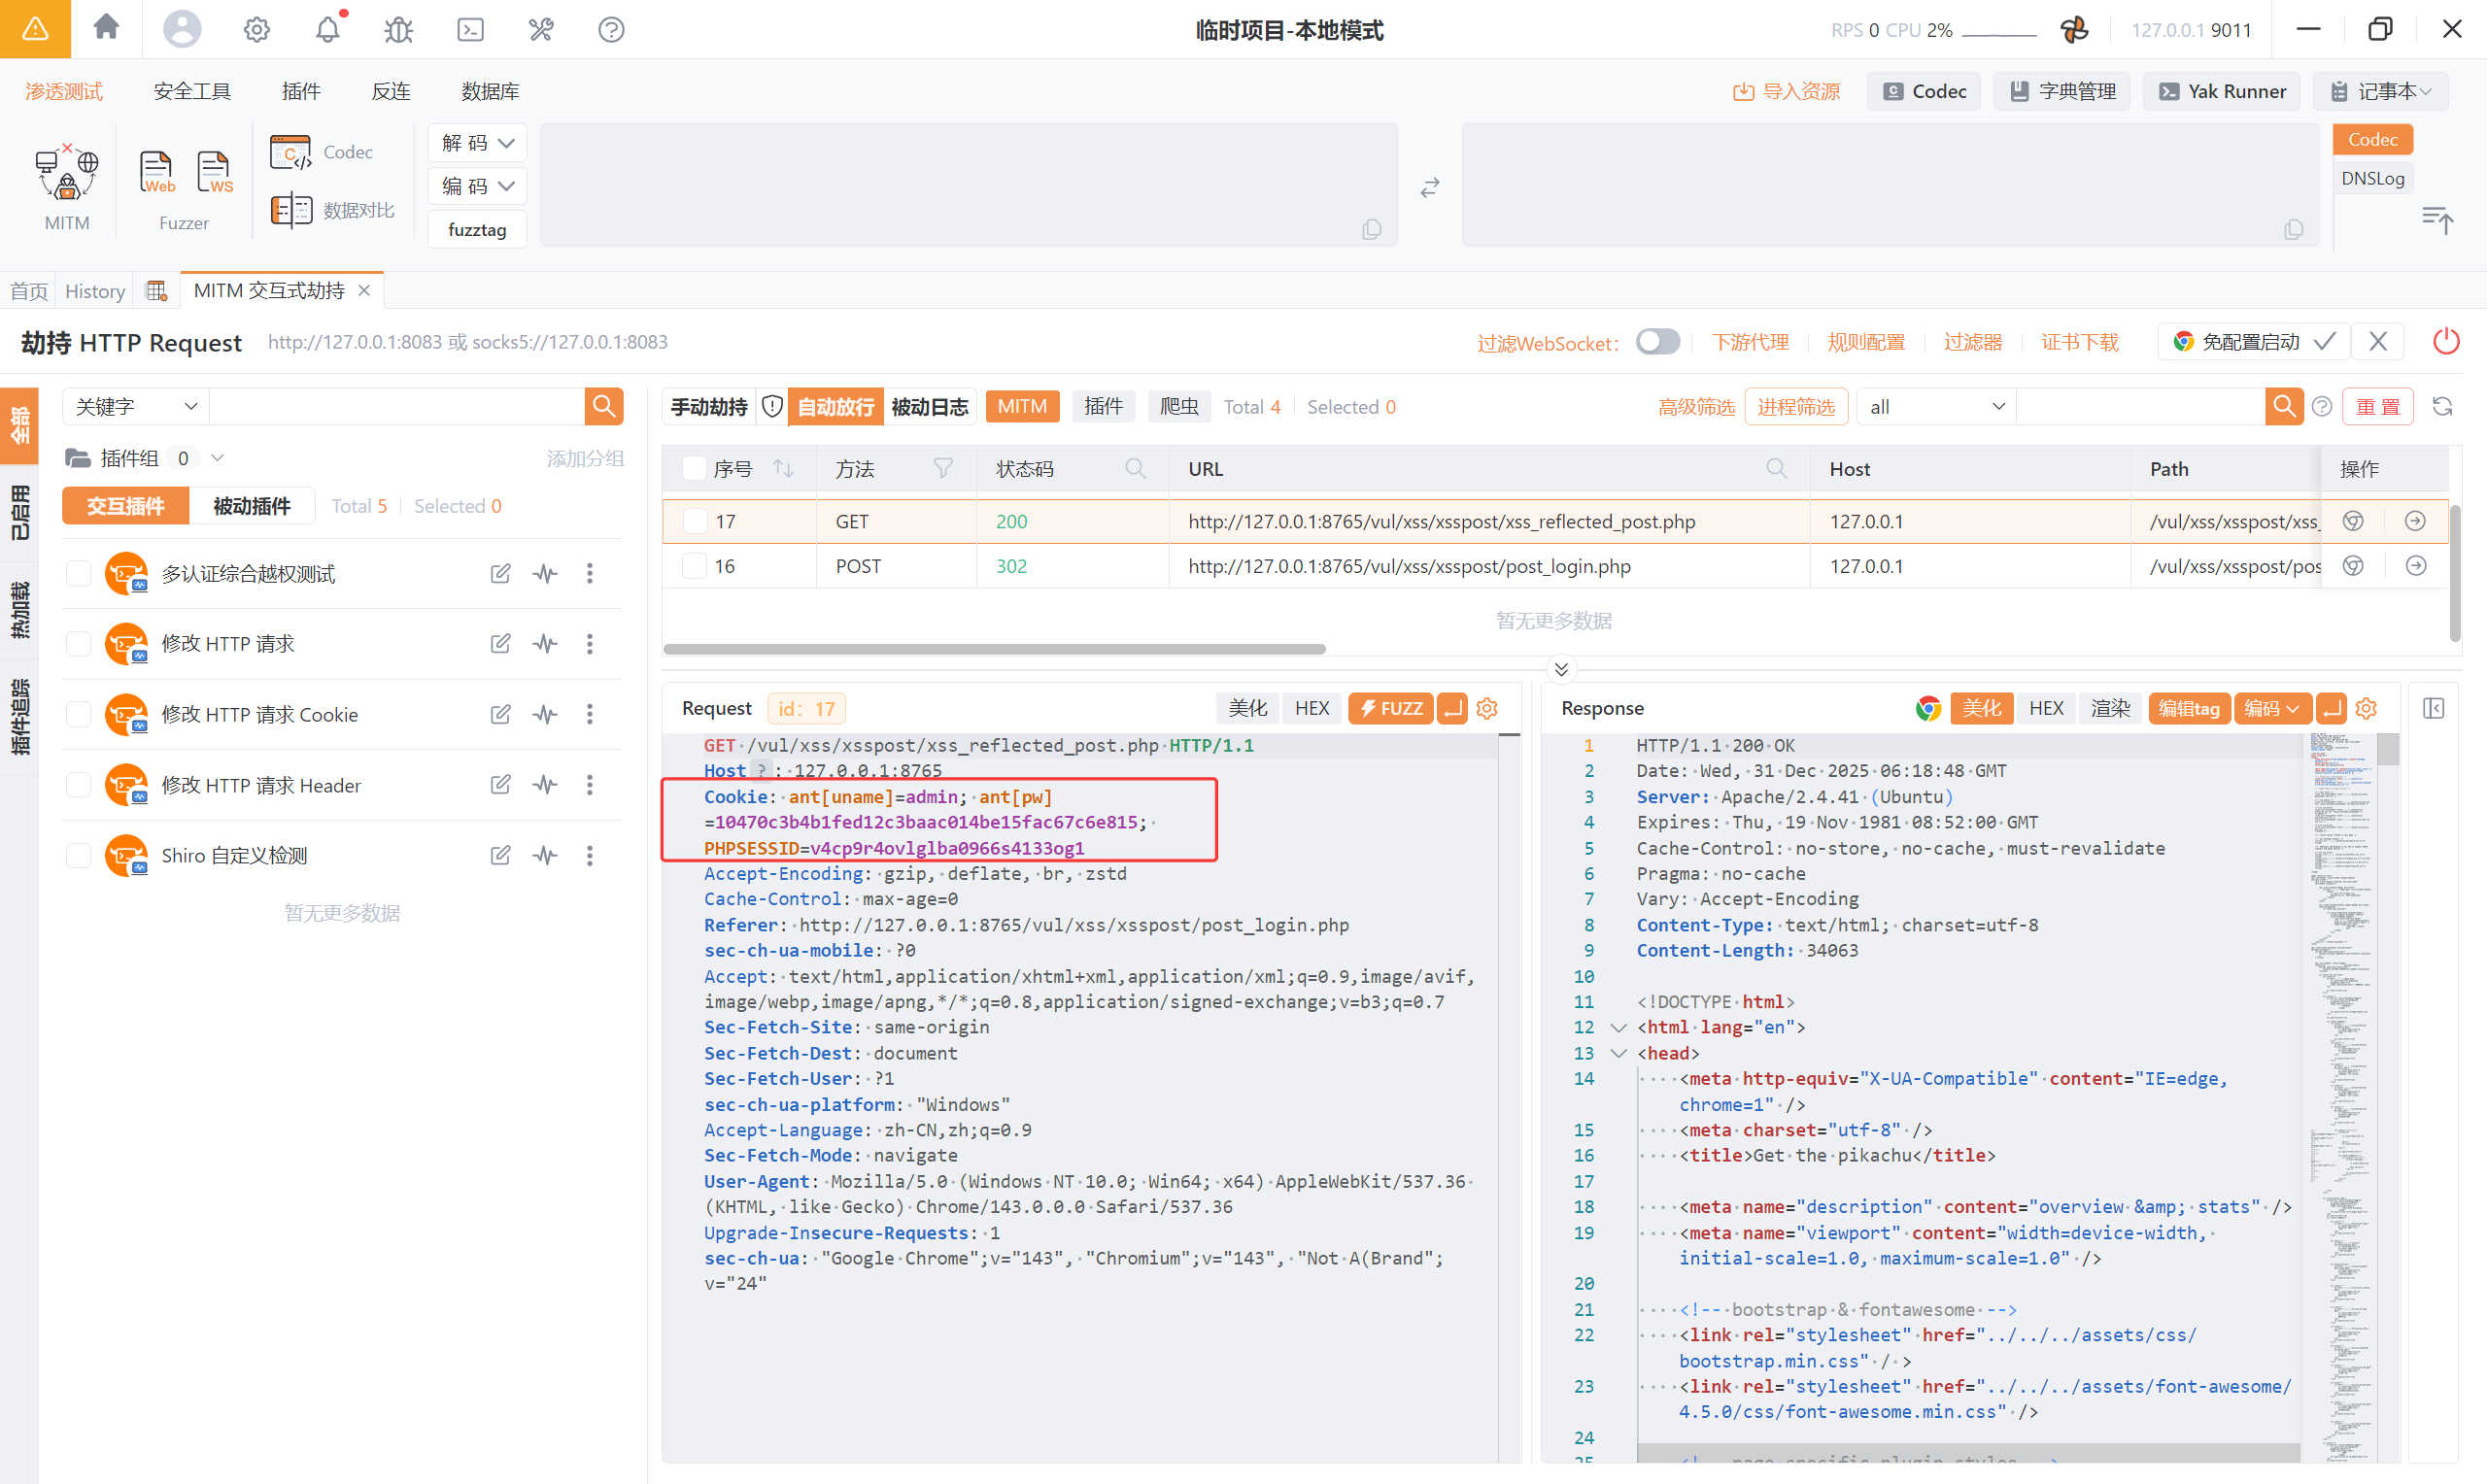Viewport: 2487px width, 1484px height.
Task: Open the MITM tool icon
Action: click(x=67, y=174)
